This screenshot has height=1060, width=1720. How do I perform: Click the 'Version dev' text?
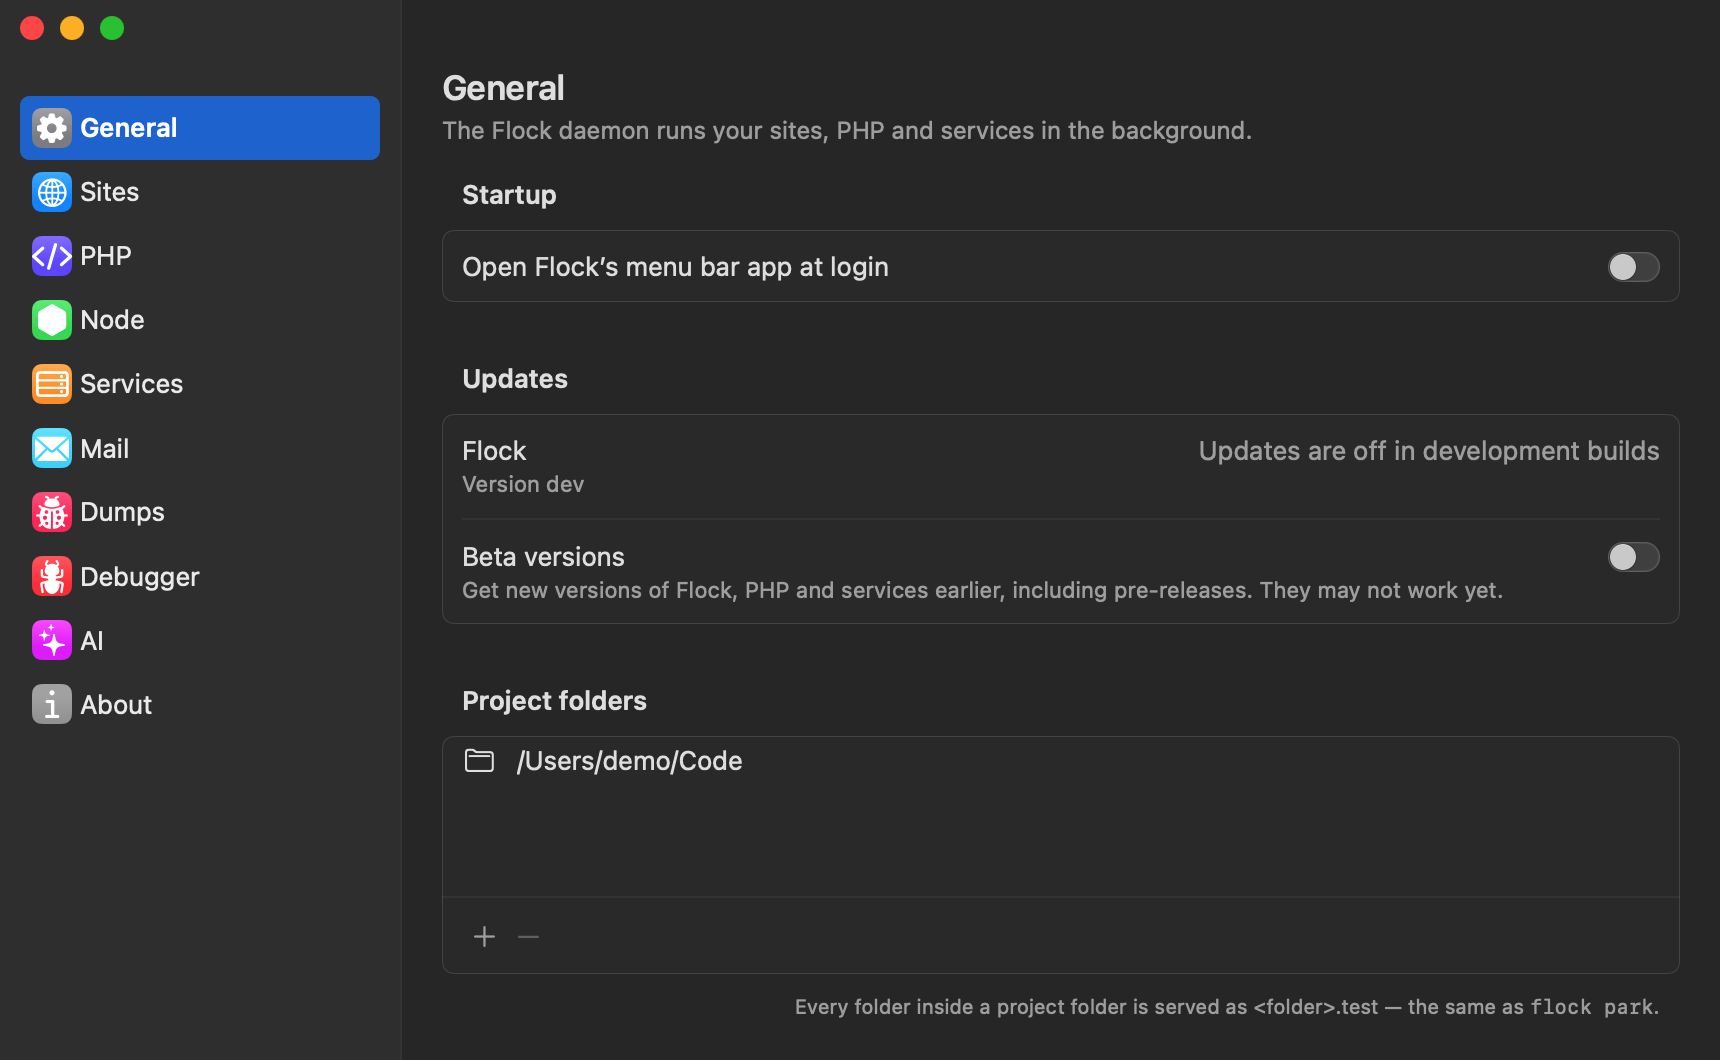click(523, 484)
